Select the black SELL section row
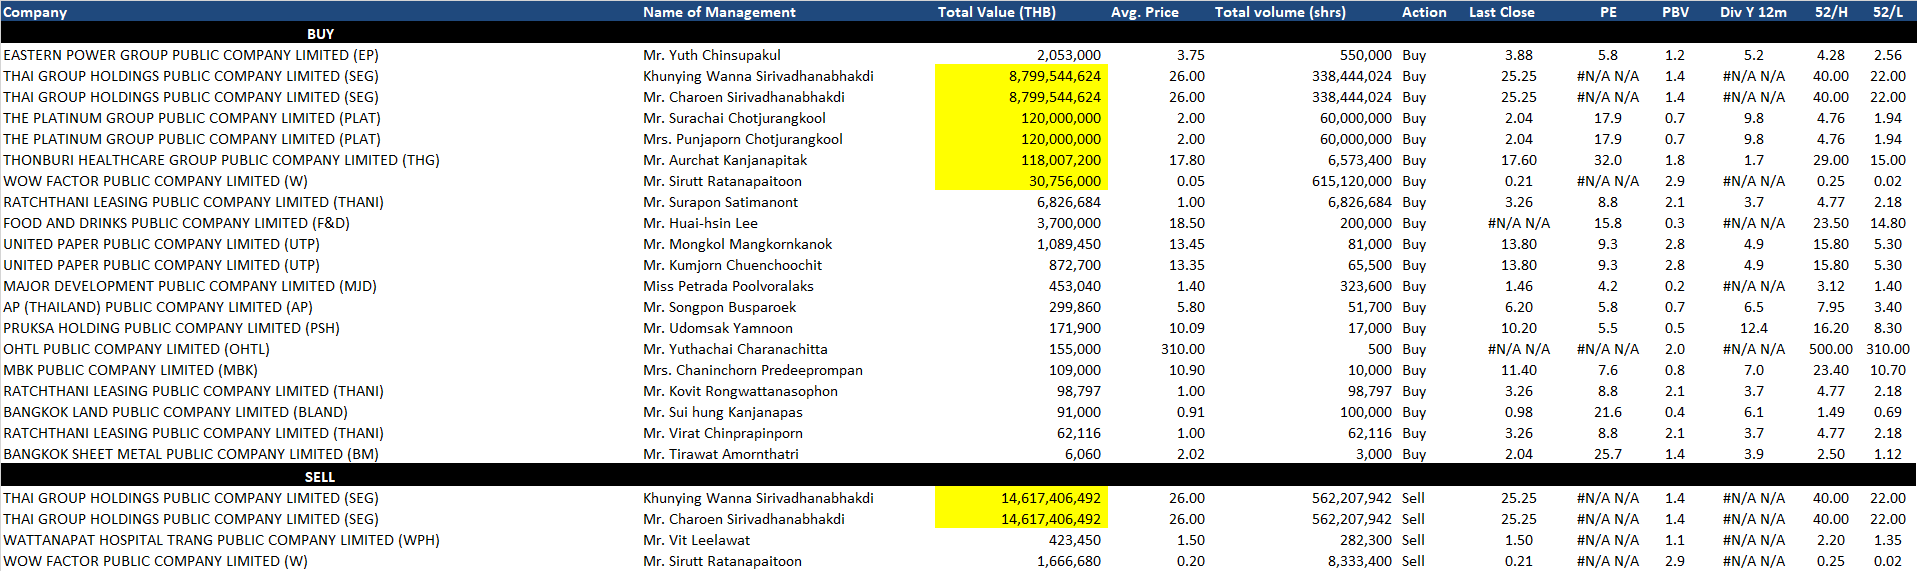The width and height of the screenshot is (1917, 571). [x=320, y=477]
